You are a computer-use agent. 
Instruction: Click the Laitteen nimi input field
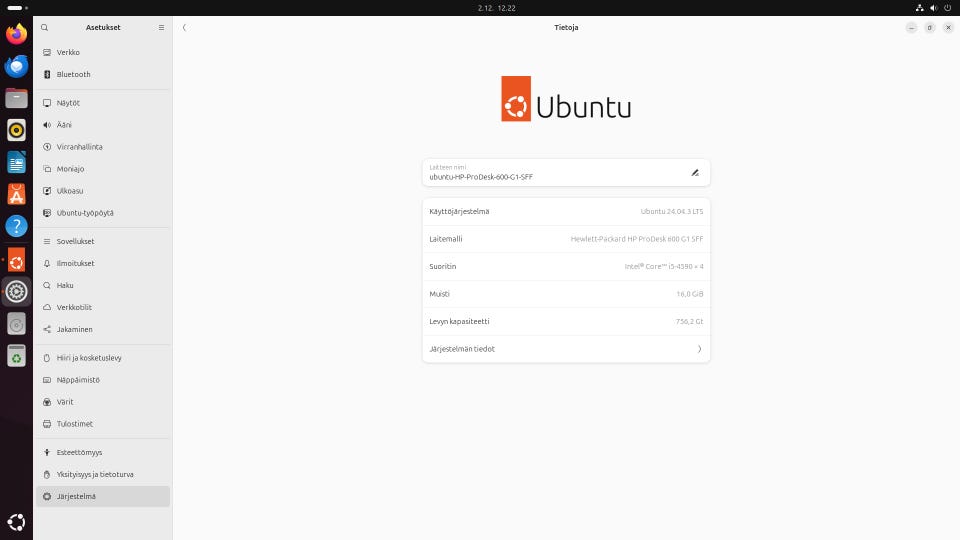coord(566,173)
